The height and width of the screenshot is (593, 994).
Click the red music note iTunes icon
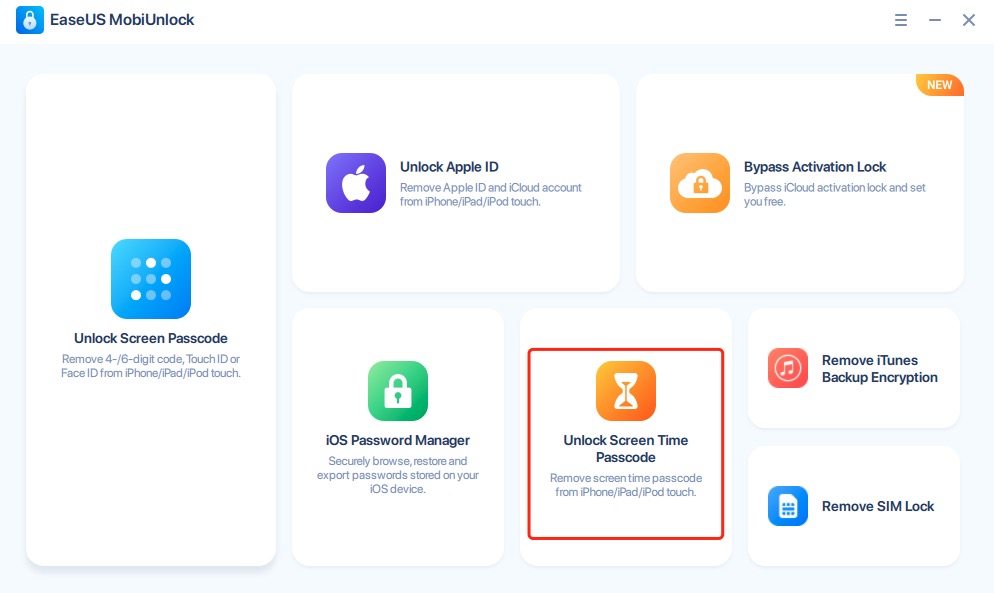click(788, 368)
